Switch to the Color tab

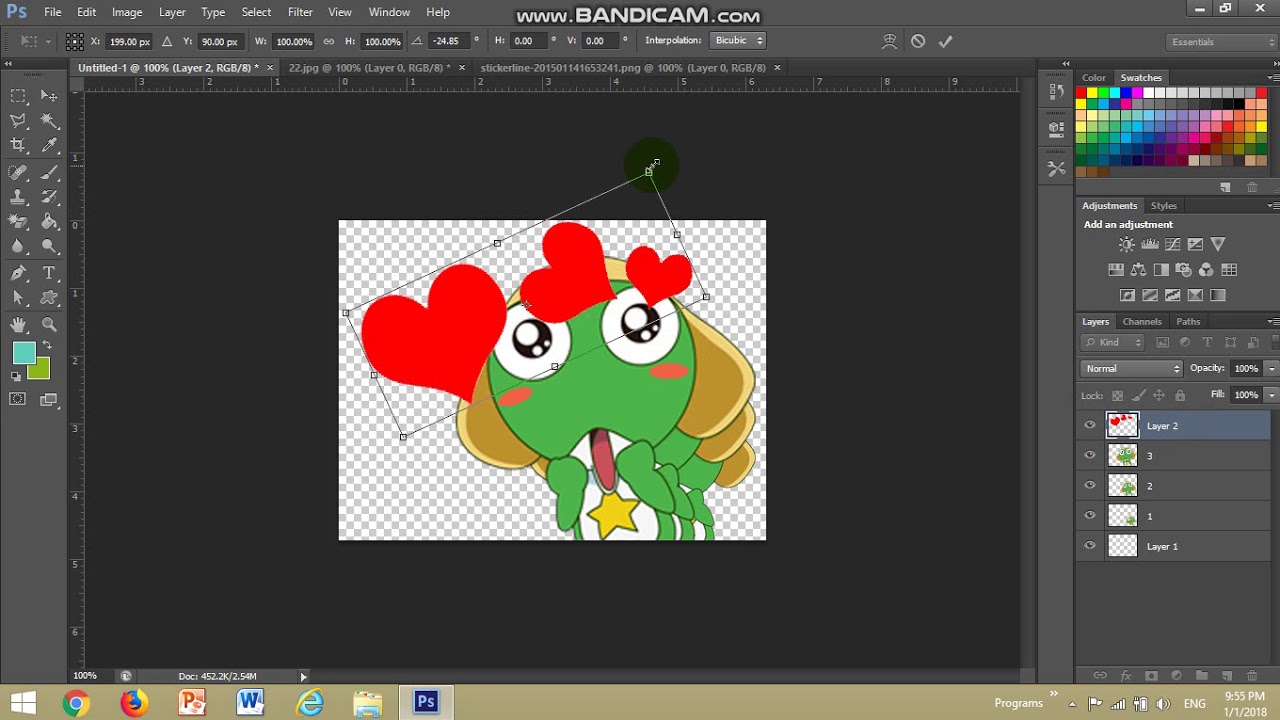1094,77
